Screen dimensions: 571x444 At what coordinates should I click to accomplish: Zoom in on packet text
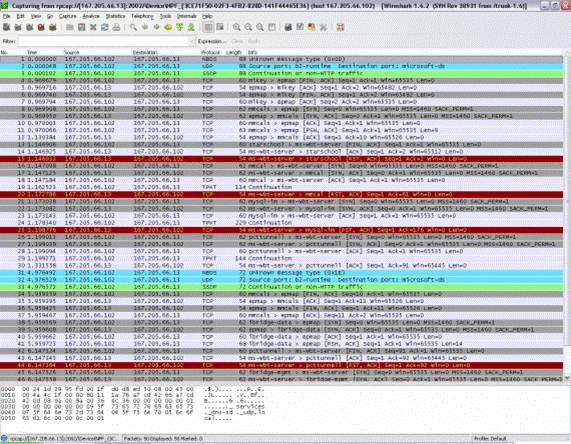pyautogui.click(x=237, y=27)
